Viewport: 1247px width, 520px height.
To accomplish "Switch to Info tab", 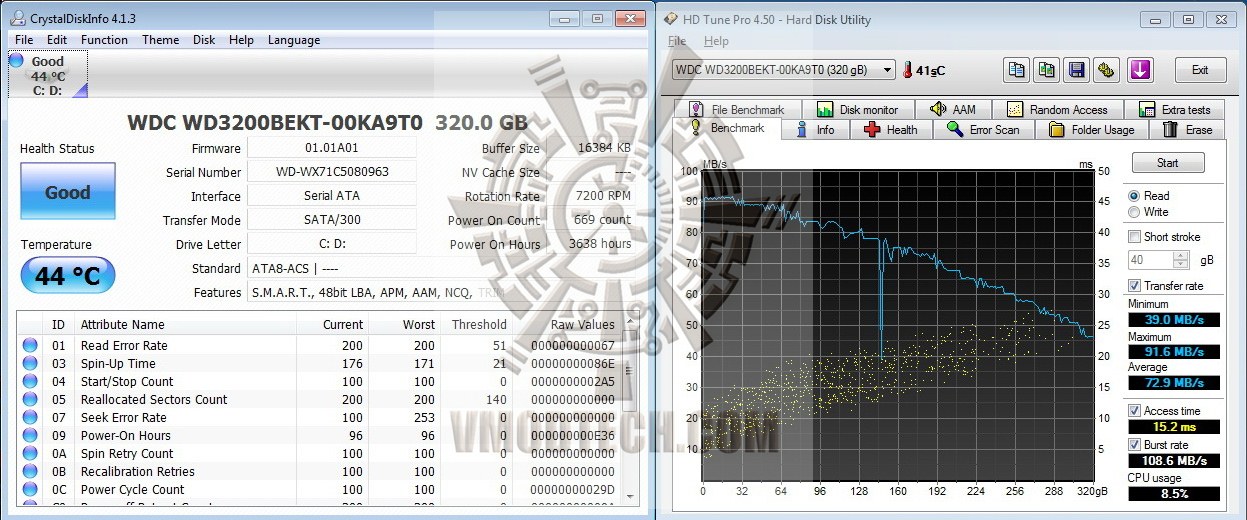I will point(815,129).
